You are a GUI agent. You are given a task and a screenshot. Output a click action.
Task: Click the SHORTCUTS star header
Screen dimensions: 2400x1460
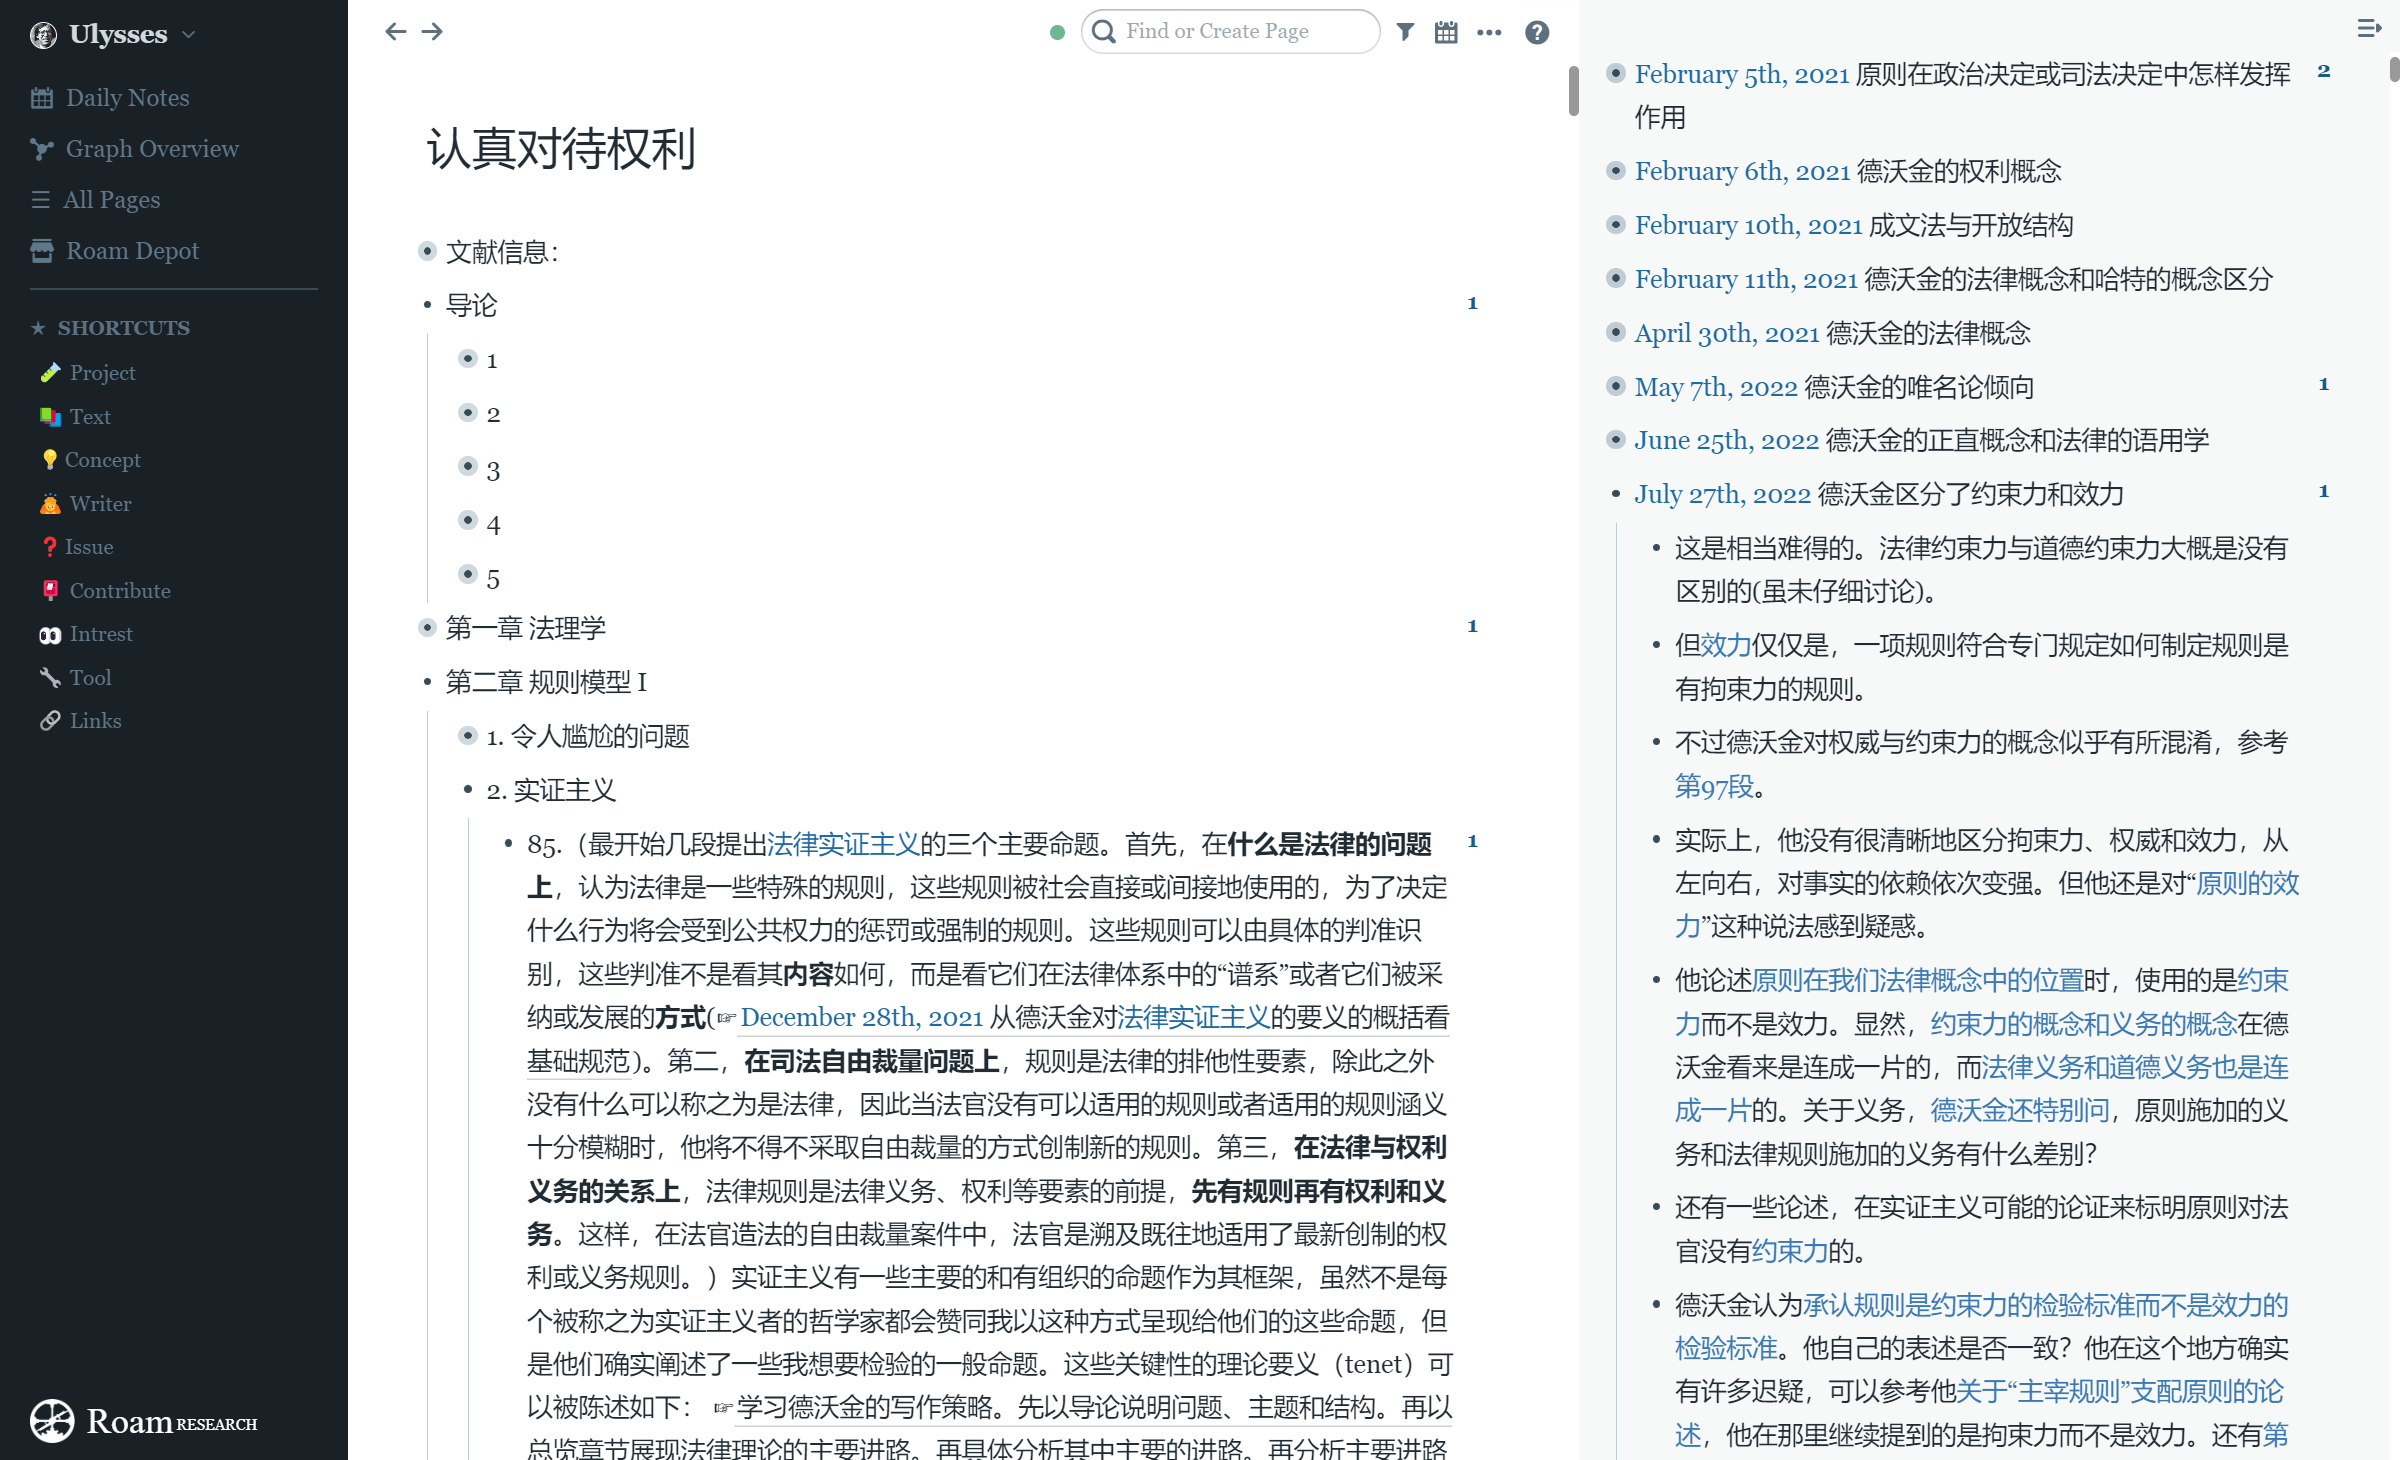click(x=110, y=328)
